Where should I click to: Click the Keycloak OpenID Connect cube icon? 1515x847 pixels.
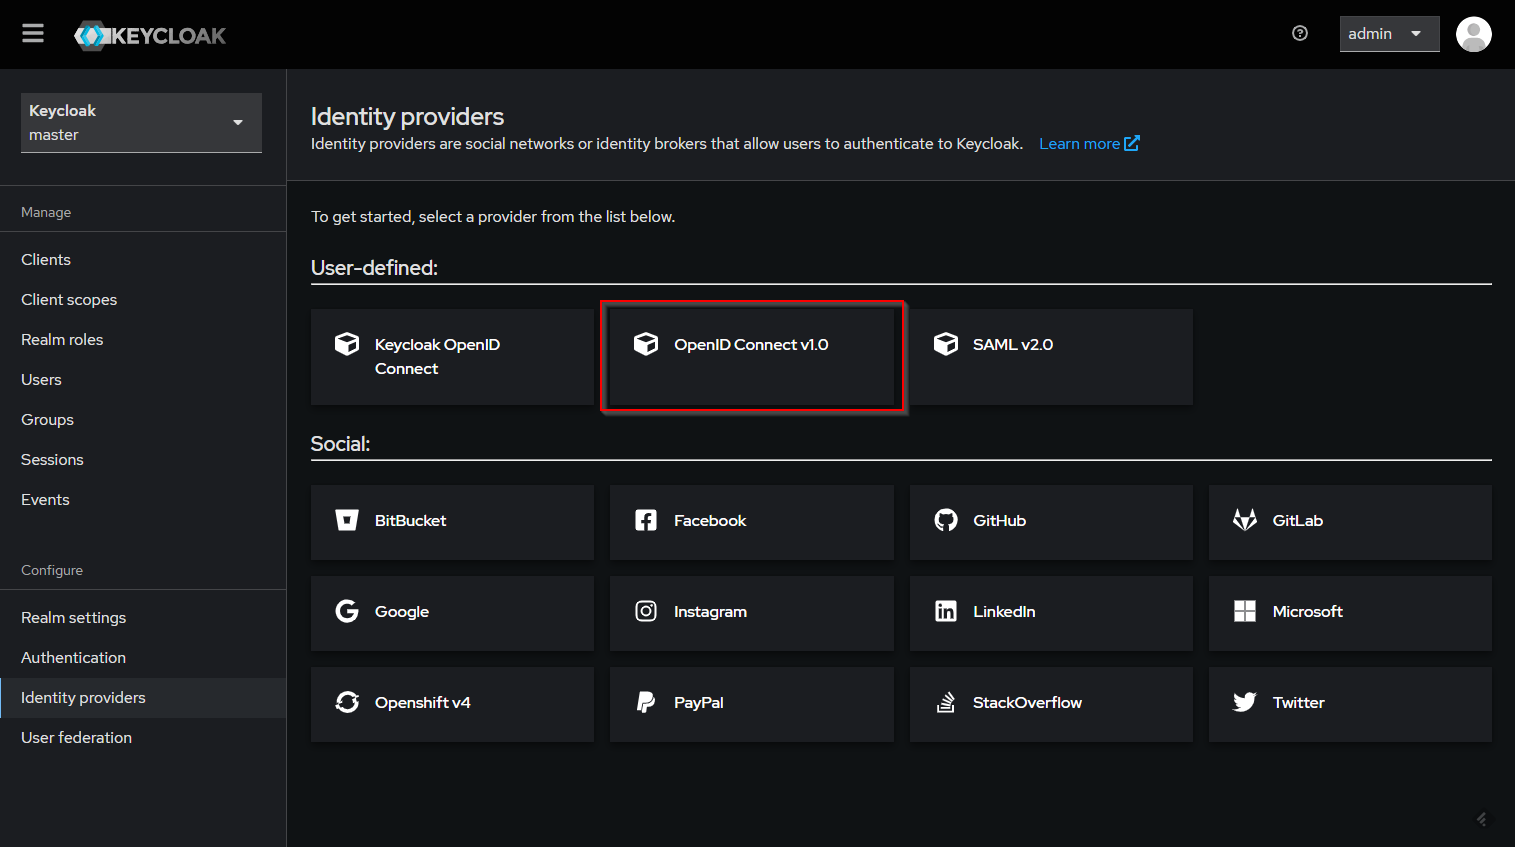[x=347, y=344]
